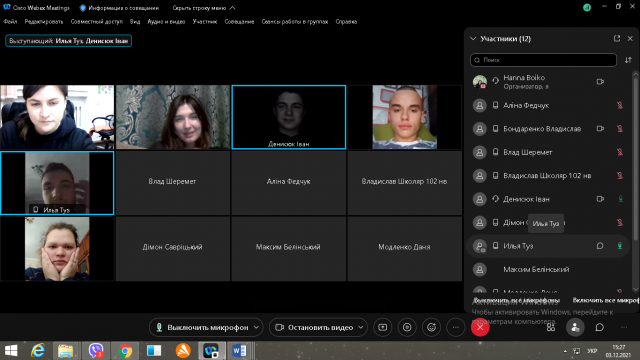
Task: Toggle the Participants panel icon
Action: (x=575, y=327)
